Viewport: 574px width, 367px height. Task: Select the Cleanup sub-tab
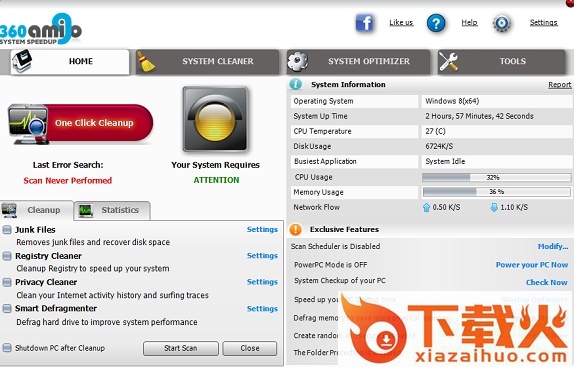coord(36,210)
